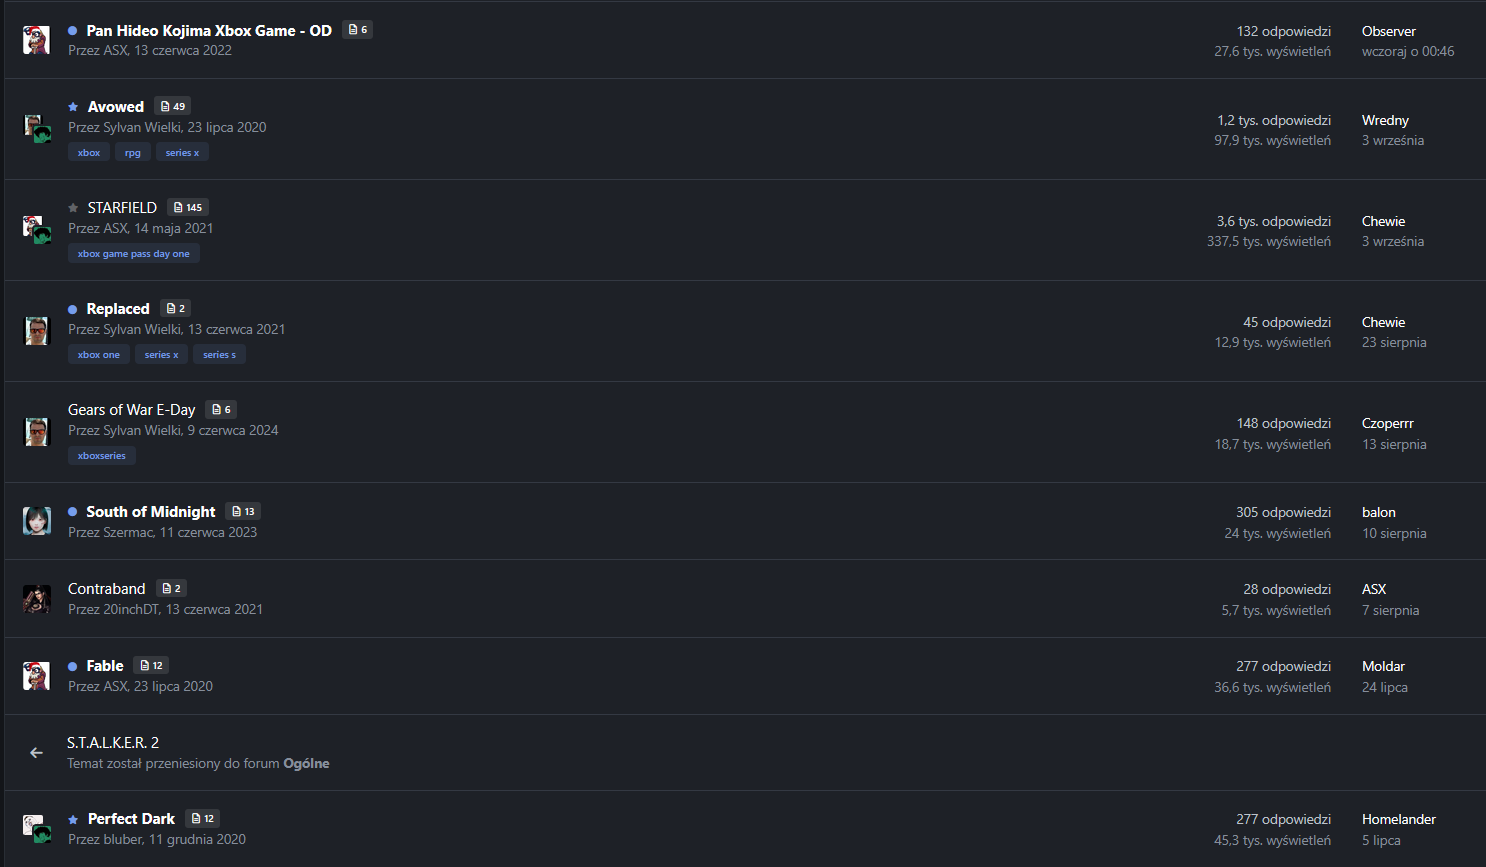Click unread dot beside Pan Hideo Kojima topic
This screenshot has height=867, width=1486.
click(72, 31)
